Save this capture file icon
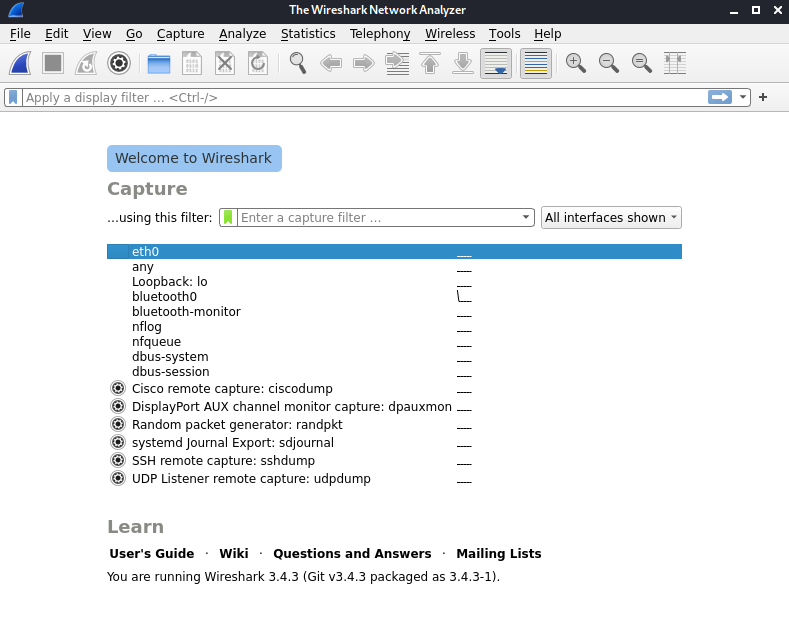 tap(192, 63)
